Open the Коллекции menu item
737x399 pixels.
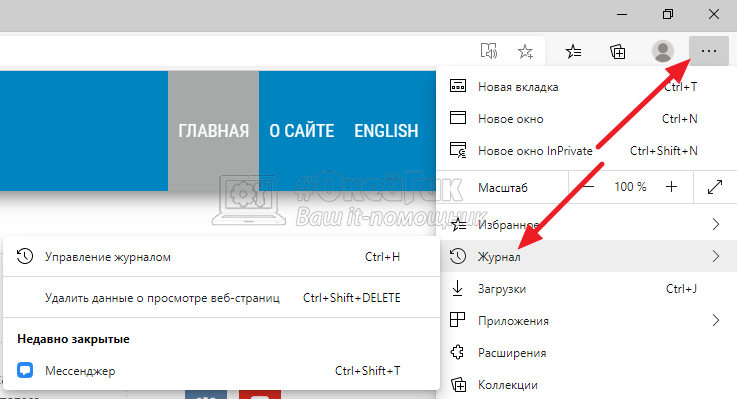(587, 384)
